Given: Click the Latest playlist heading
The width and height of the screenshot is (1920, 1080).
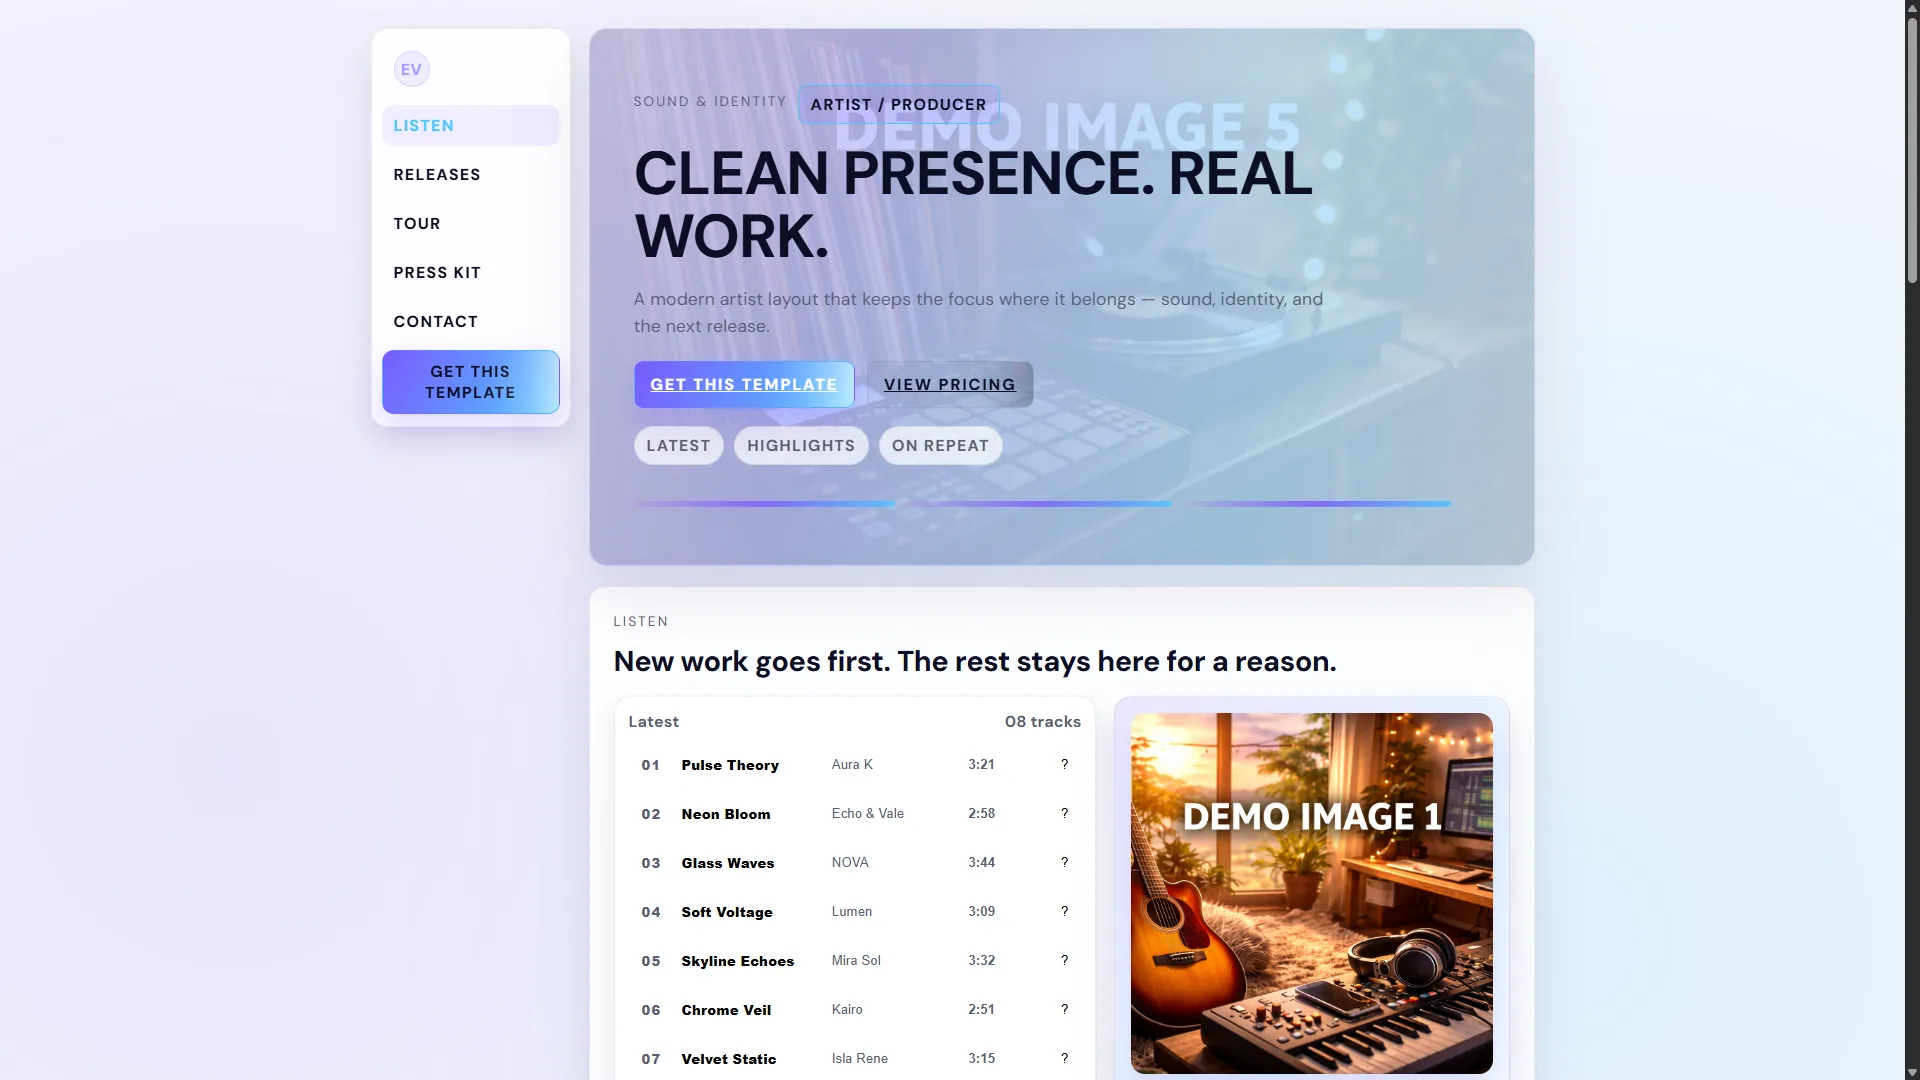Looking at the screenshot, I should click(653, 722).
